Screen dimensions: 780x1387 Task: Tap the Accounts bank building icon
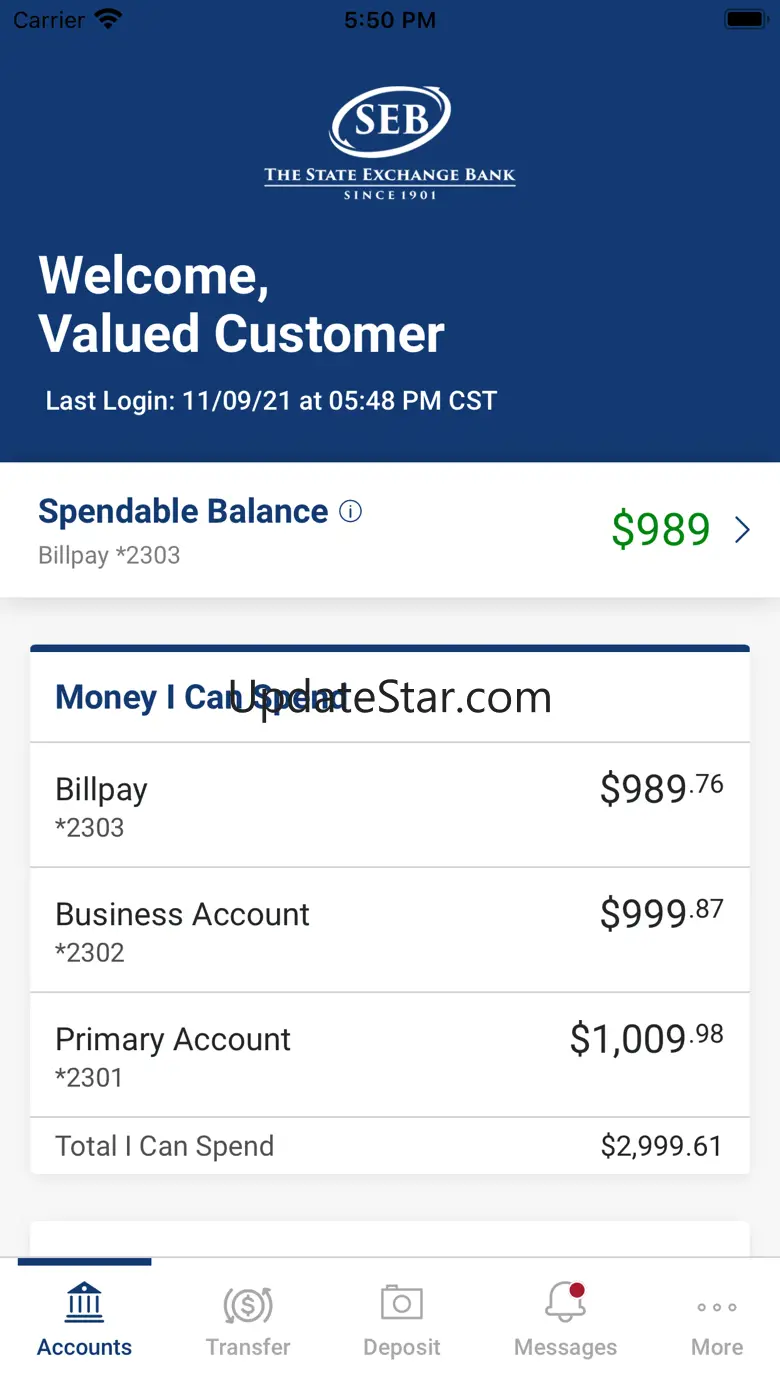[84, 1302]
